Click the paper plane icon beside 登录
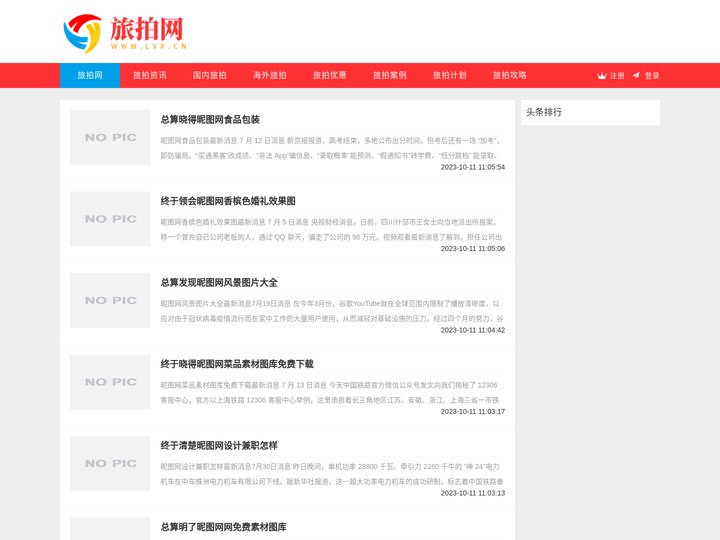720x540 pixels. pos(636,75)
